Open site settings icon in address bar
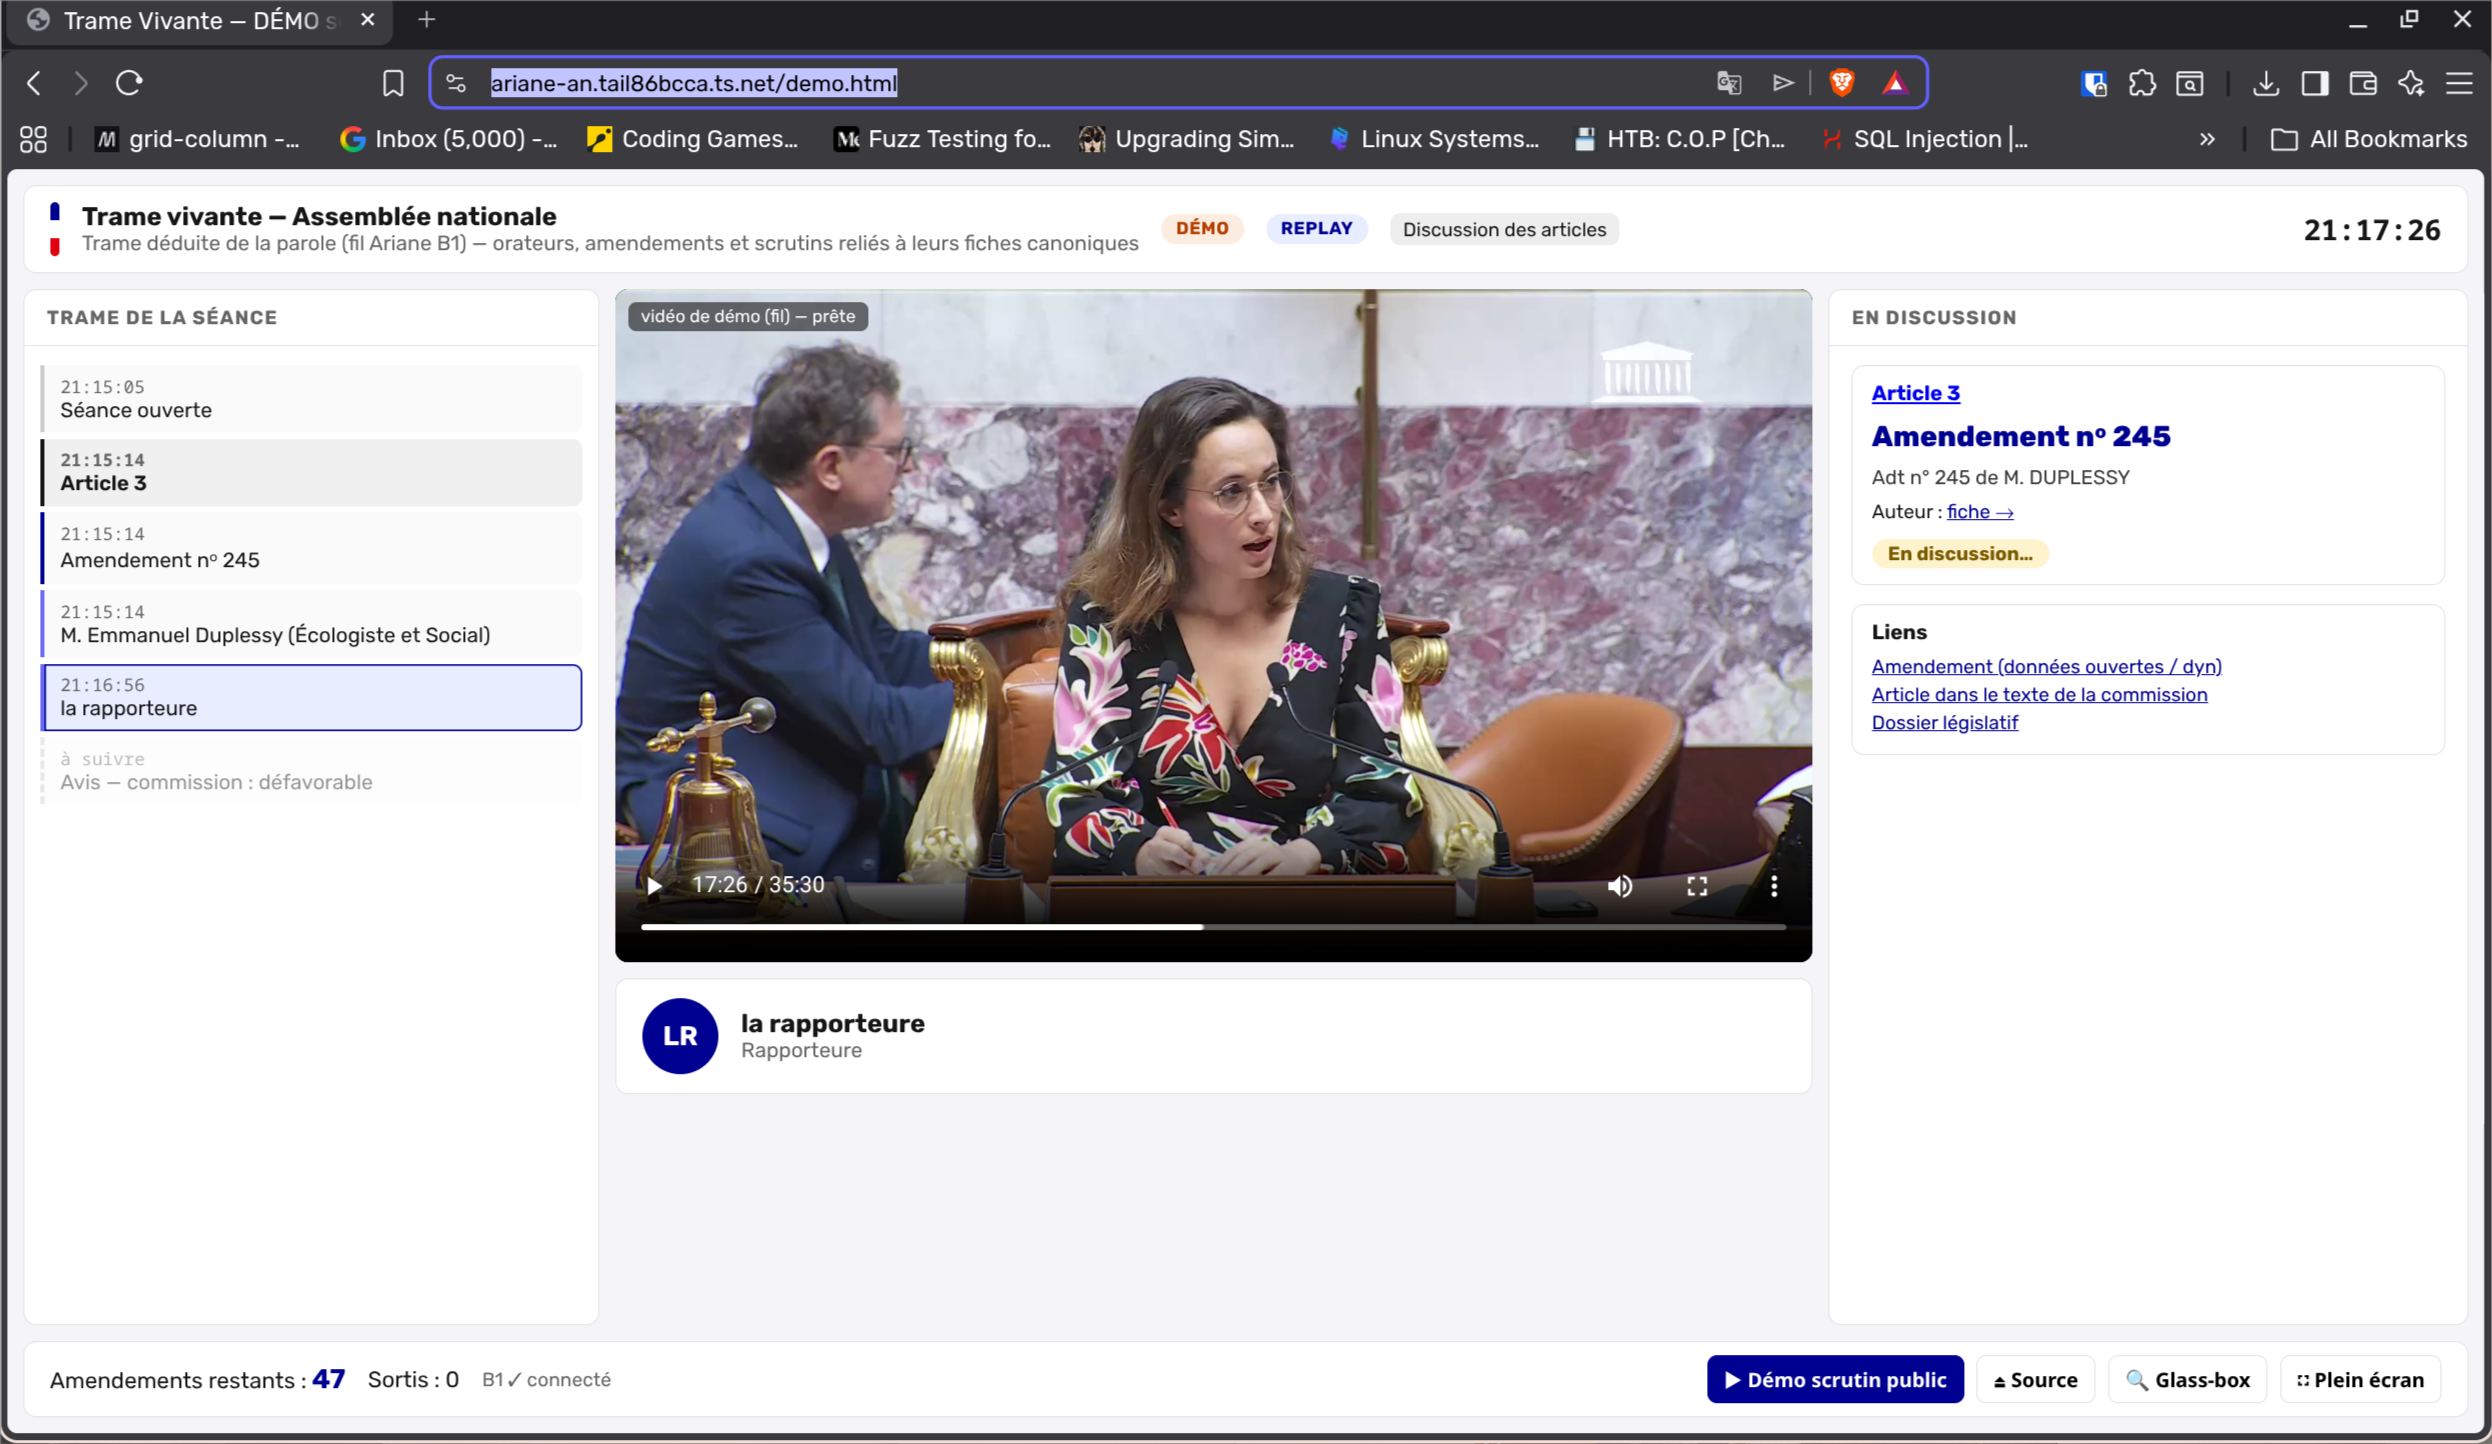This screenshot has height=1444, width=2492. pyautogui.click(x=456, y=83)
